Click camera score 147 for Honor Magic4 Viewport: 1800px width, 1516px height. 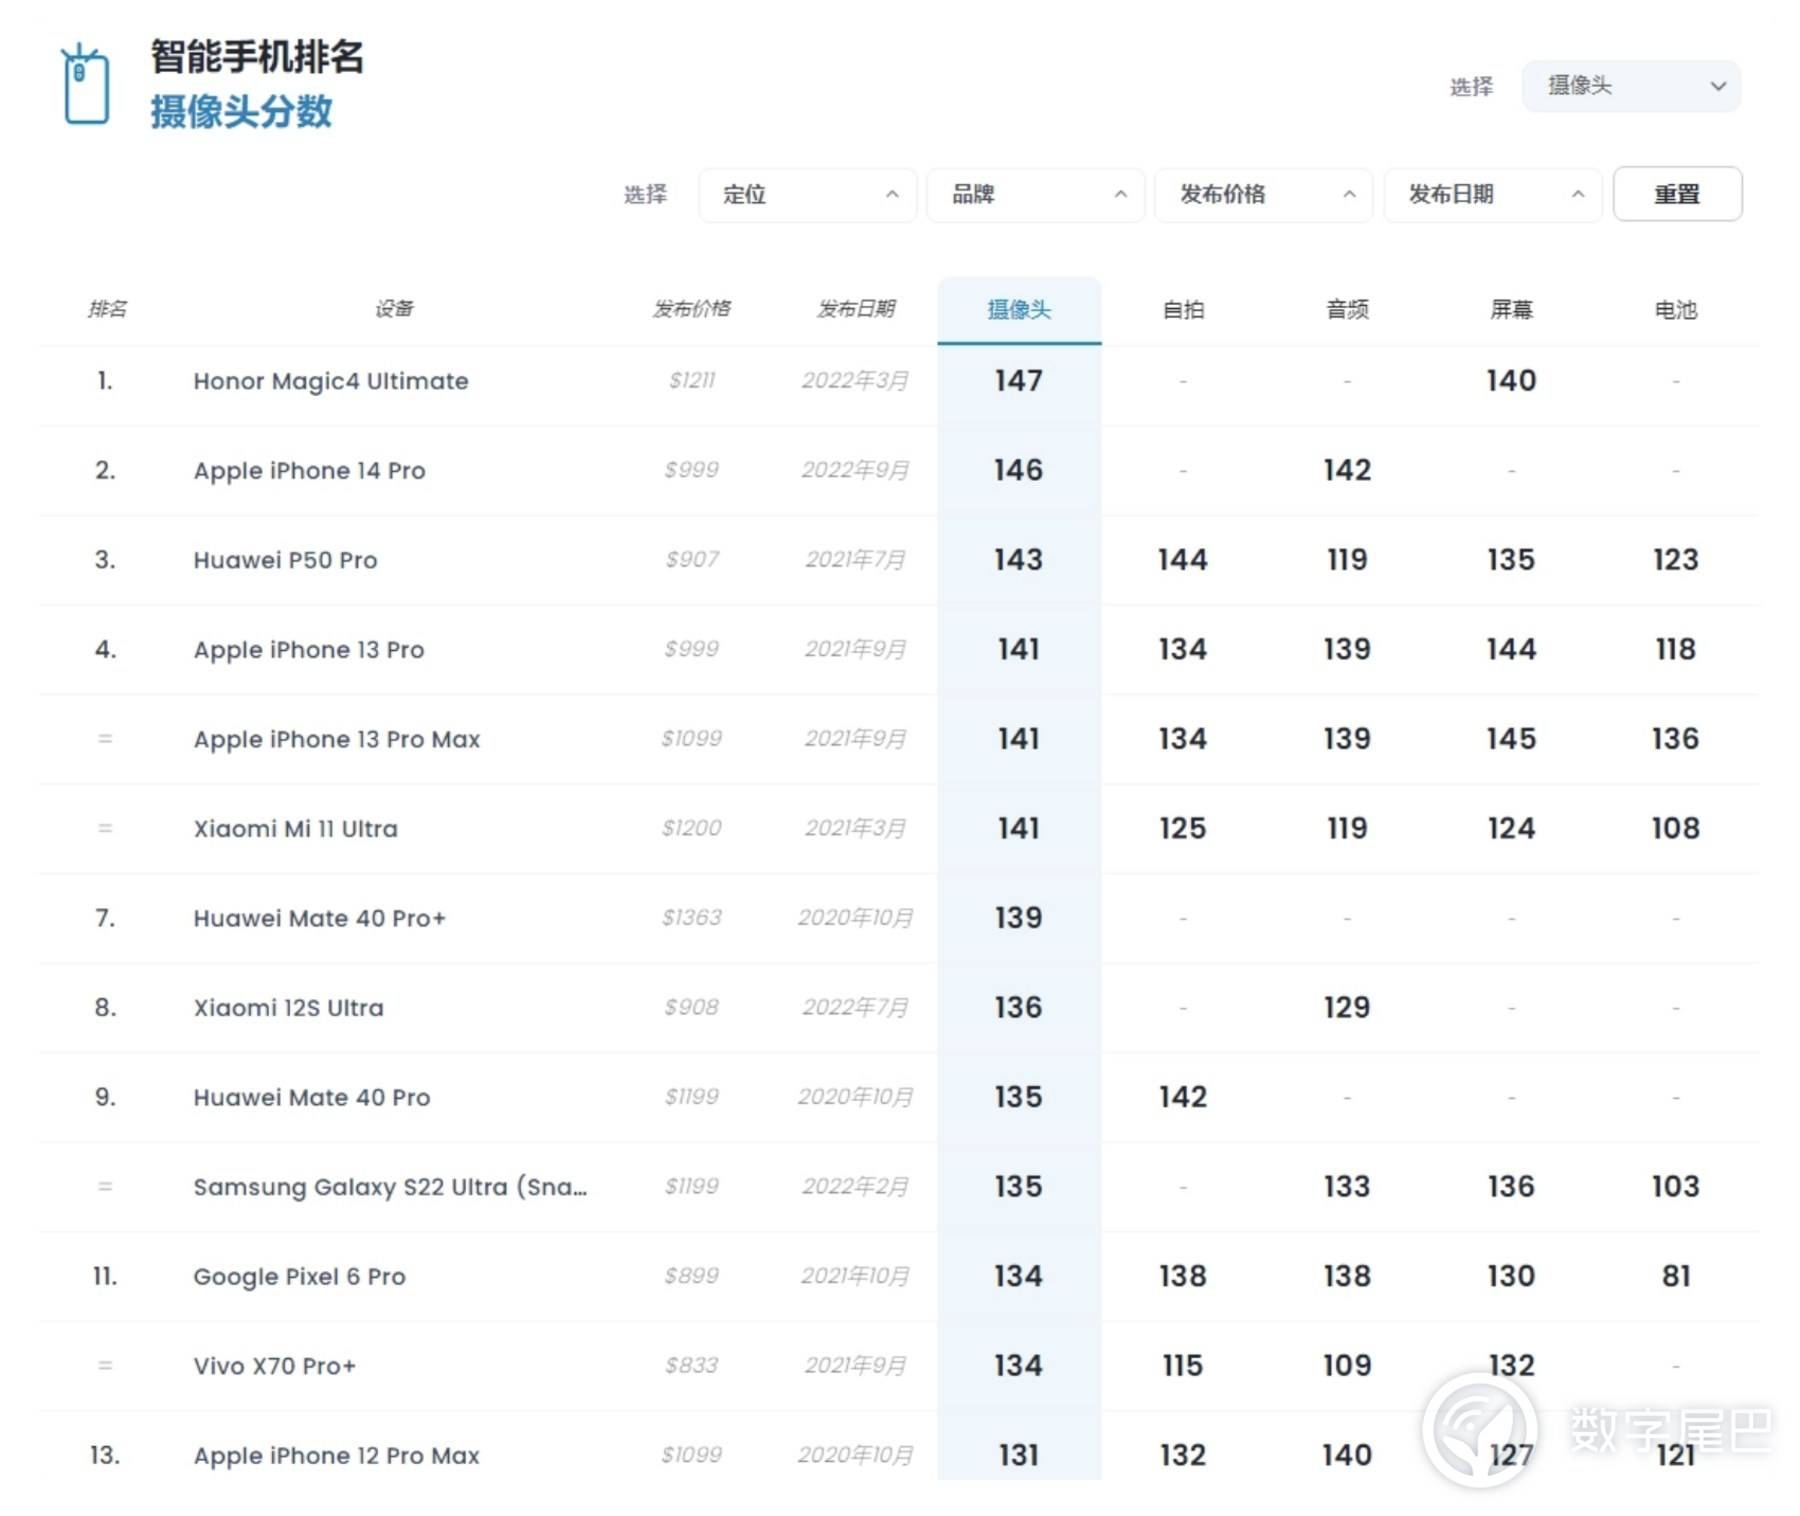pyautogui.click(x=1019, y=381)
